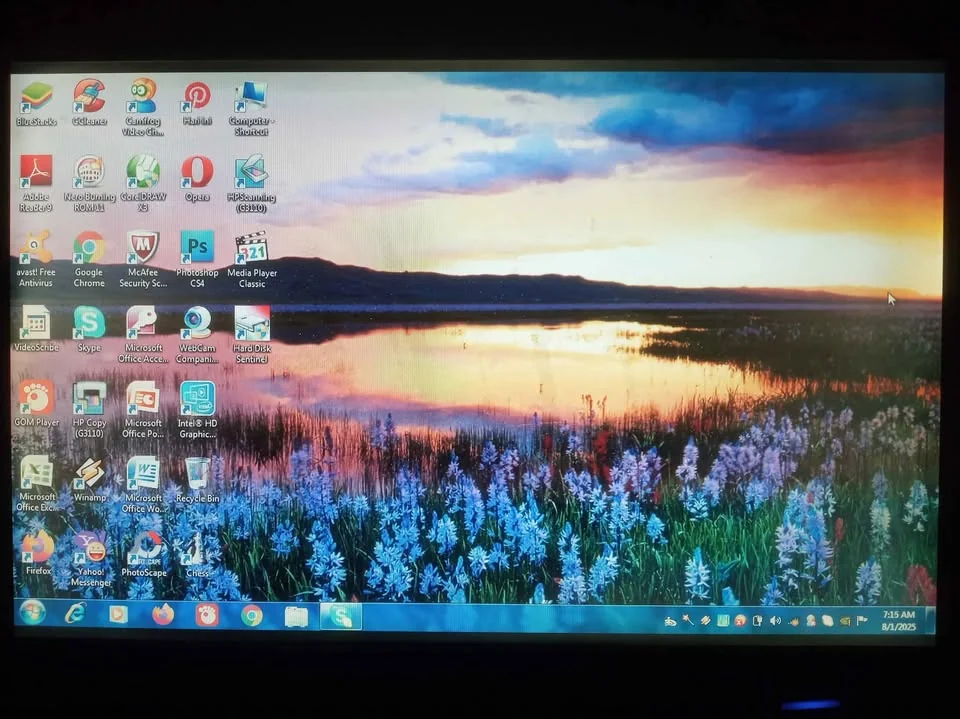Select the Camfrog Video Chat icon
The height and width of the screenshot is (719, 960).
point(143,107)
